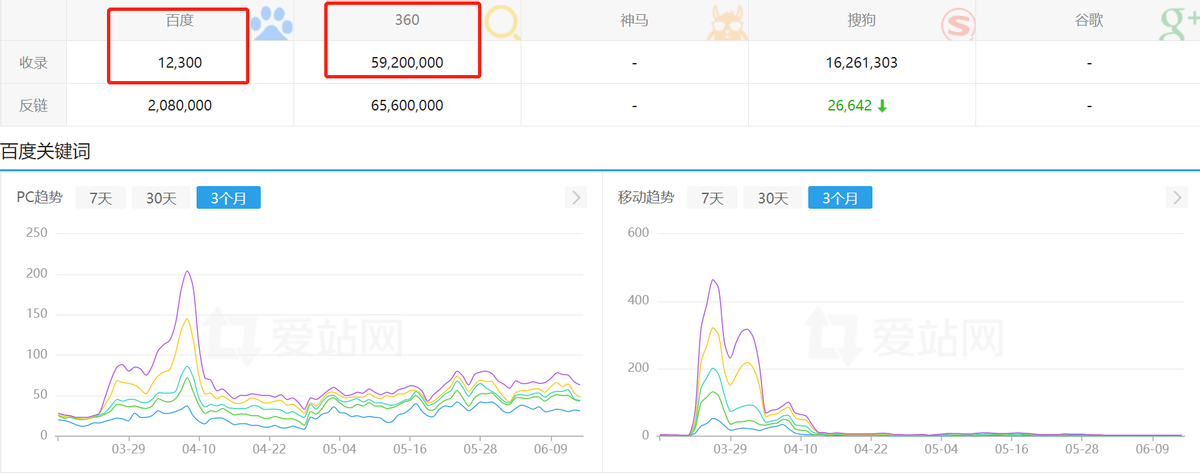Click the 04-10 date label on PC chart

(x=200, y=450)
